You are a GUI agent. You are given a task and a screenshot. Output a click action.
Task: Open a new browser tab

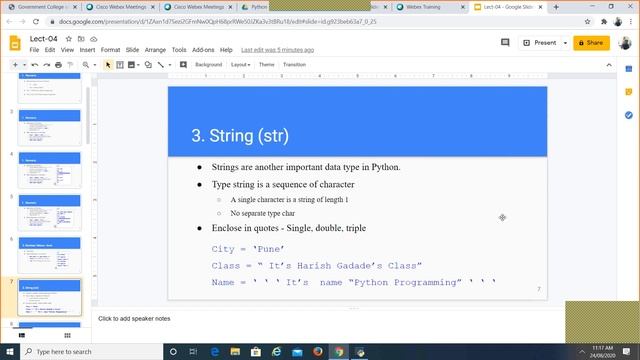pos(556,7)
